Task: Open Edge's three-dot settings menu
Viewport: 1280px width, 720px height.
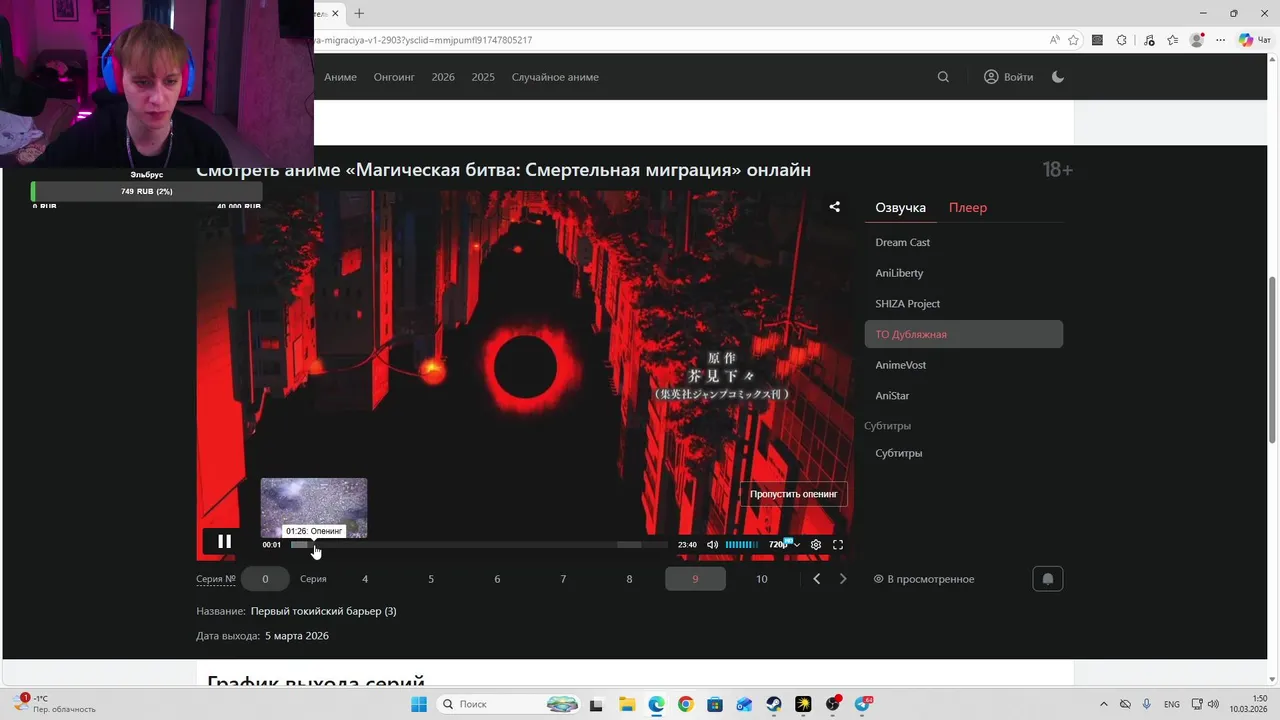Action: point(1219,40)
